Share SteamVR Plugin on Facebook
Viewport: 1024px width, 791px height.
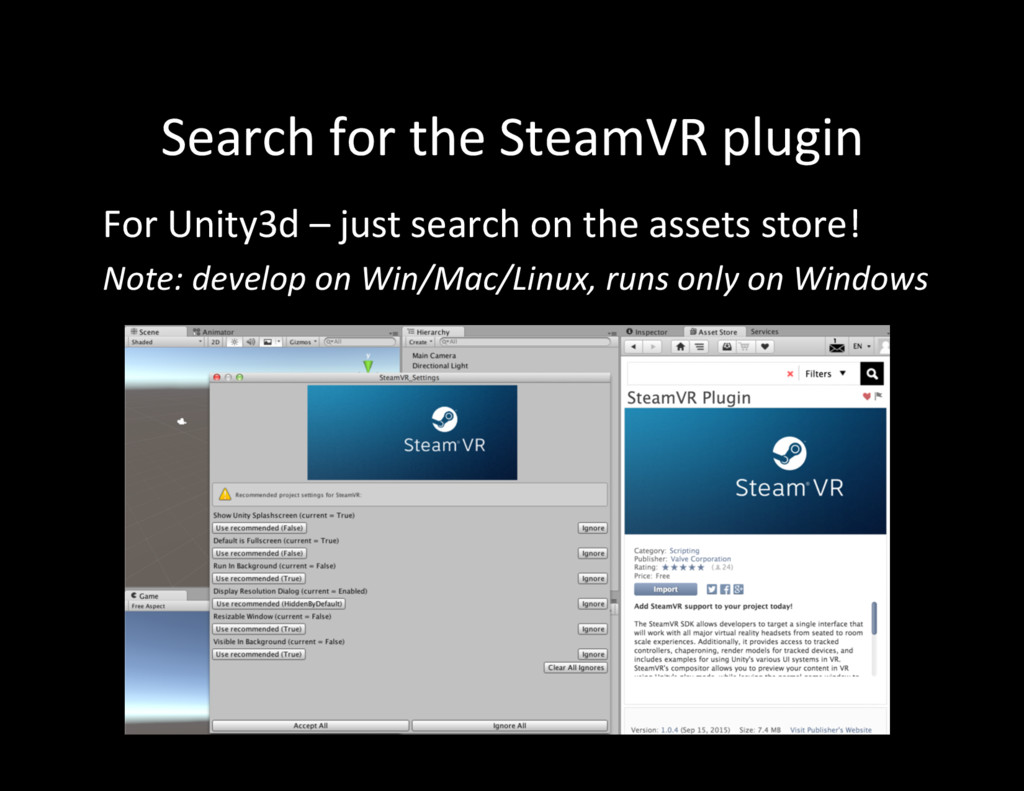click(726, 589)
